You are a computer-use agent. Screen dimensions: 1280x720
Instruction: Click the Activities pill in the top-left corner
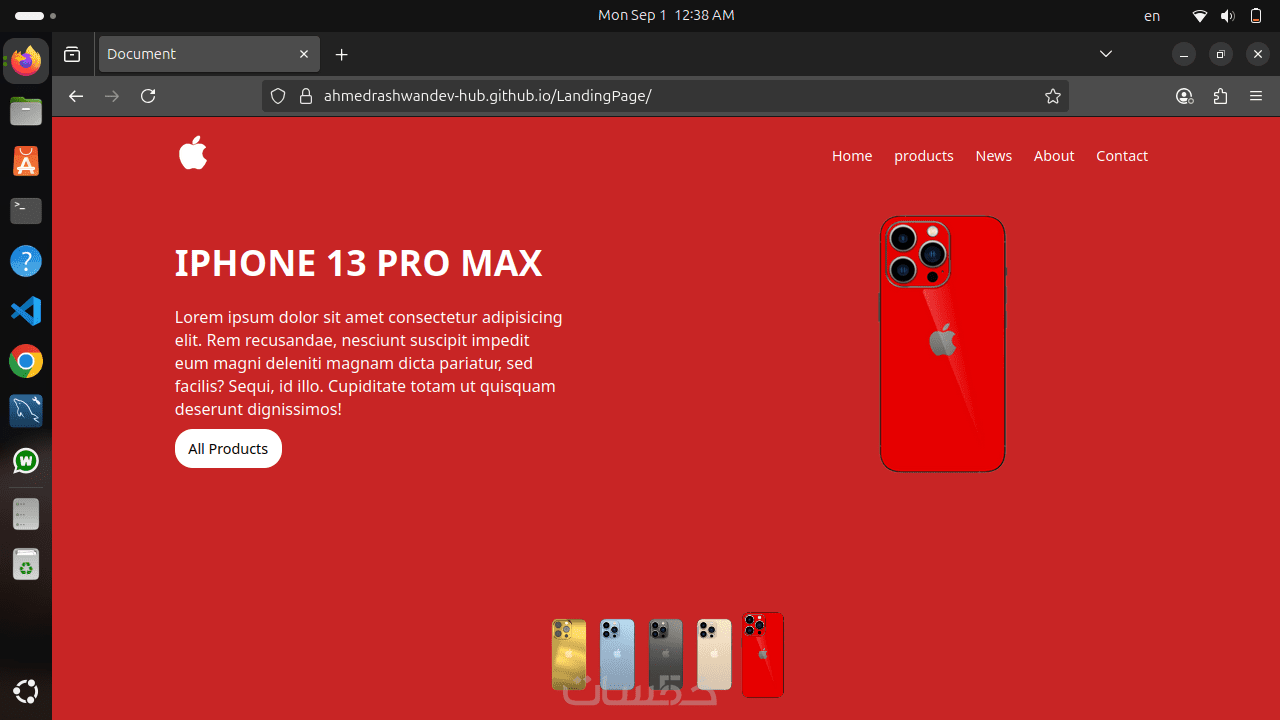click(35, 16)
